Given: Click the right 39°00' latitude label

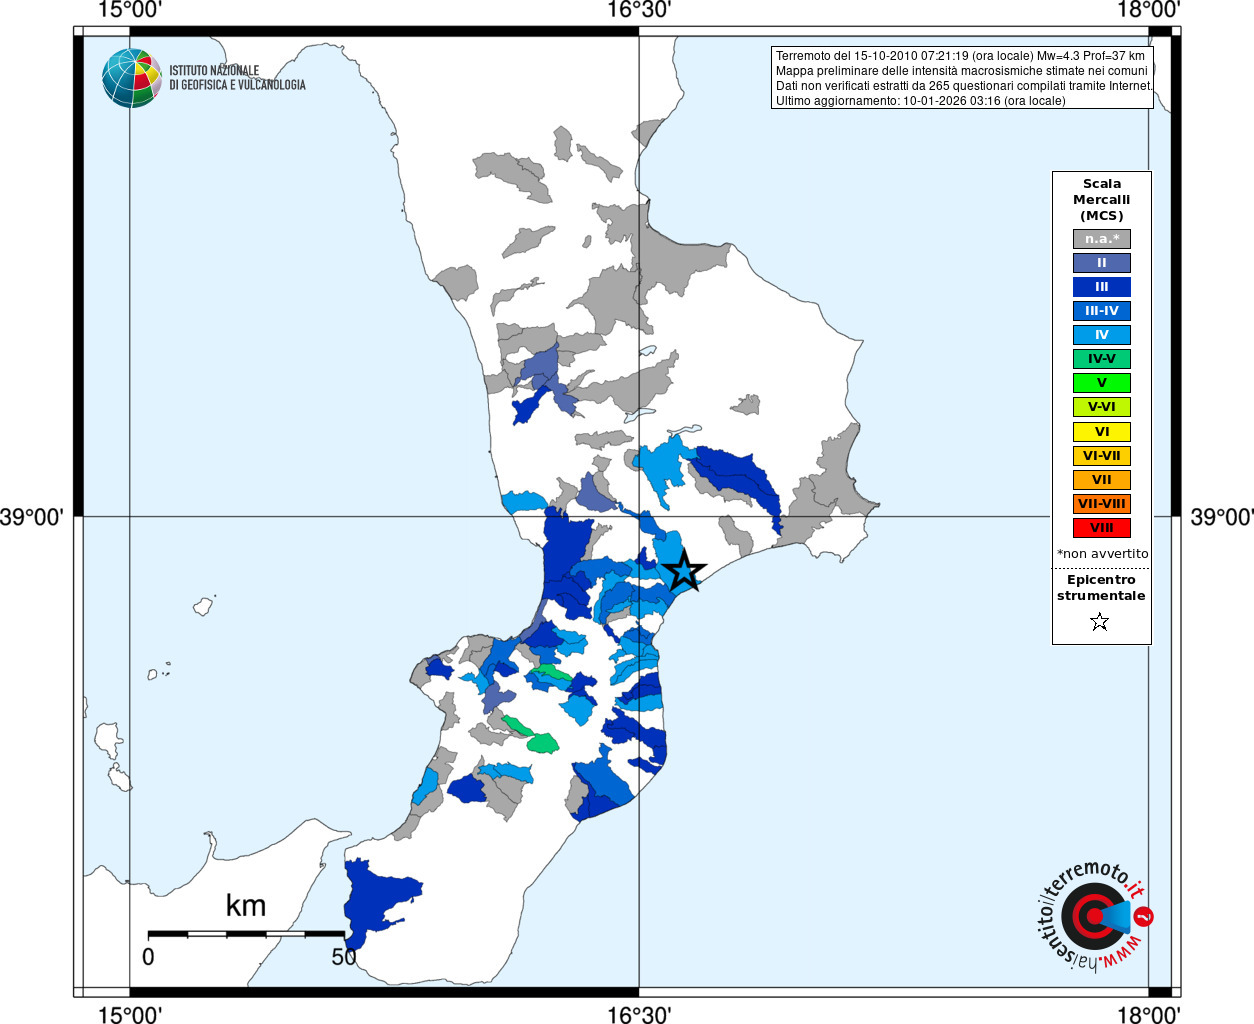Looking at the screenshot, I should click(1222, 517).
